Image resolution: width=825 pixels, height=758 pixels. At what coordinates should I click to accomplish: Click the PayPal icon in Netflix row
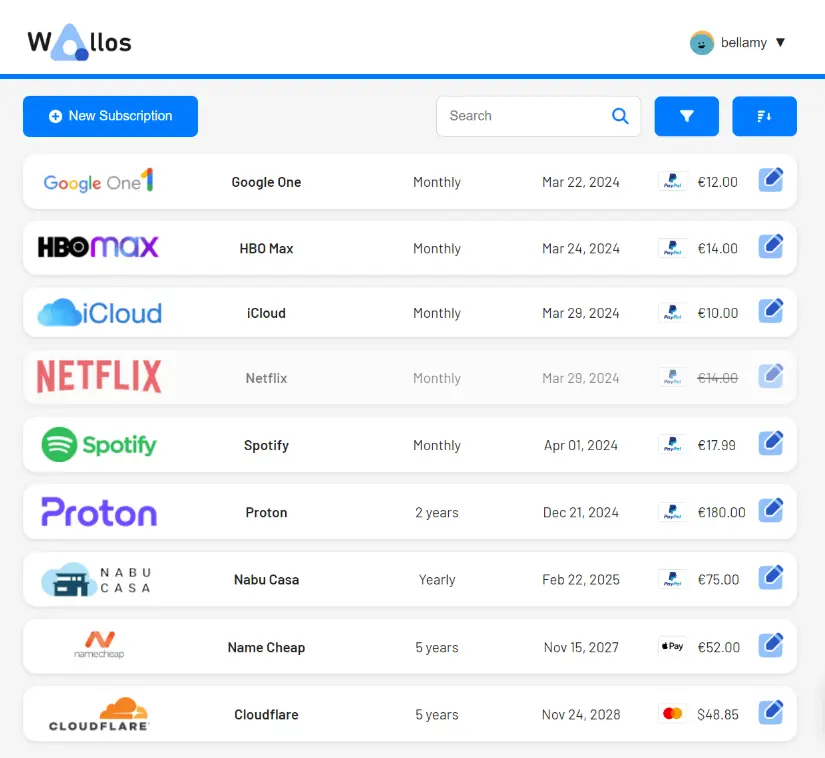coord(672,378)
